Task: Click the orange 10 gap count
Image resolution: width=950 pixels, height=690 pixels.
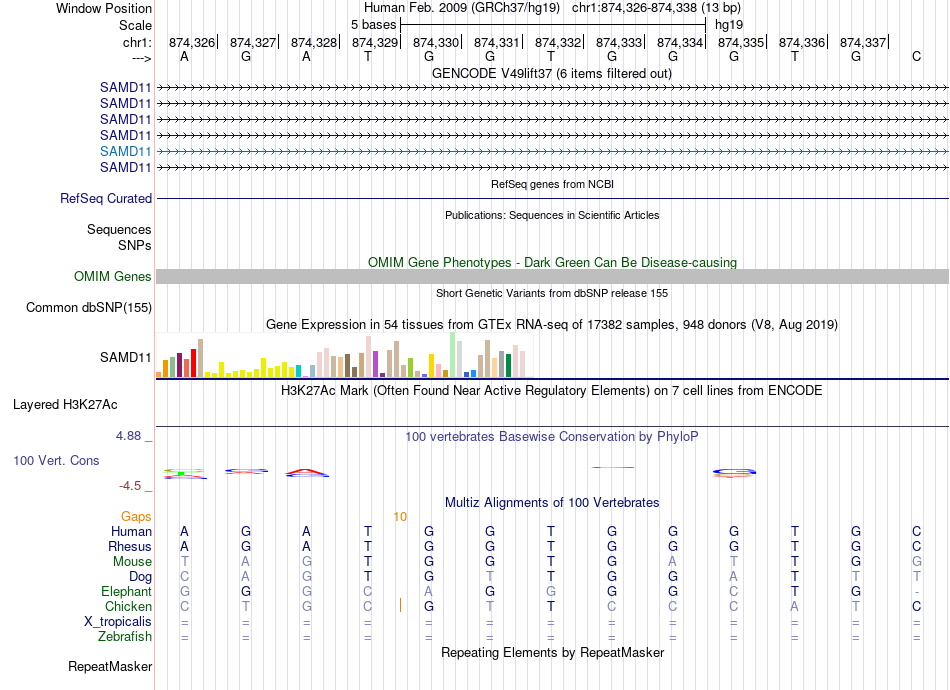Action: click(x=400, y=517)
